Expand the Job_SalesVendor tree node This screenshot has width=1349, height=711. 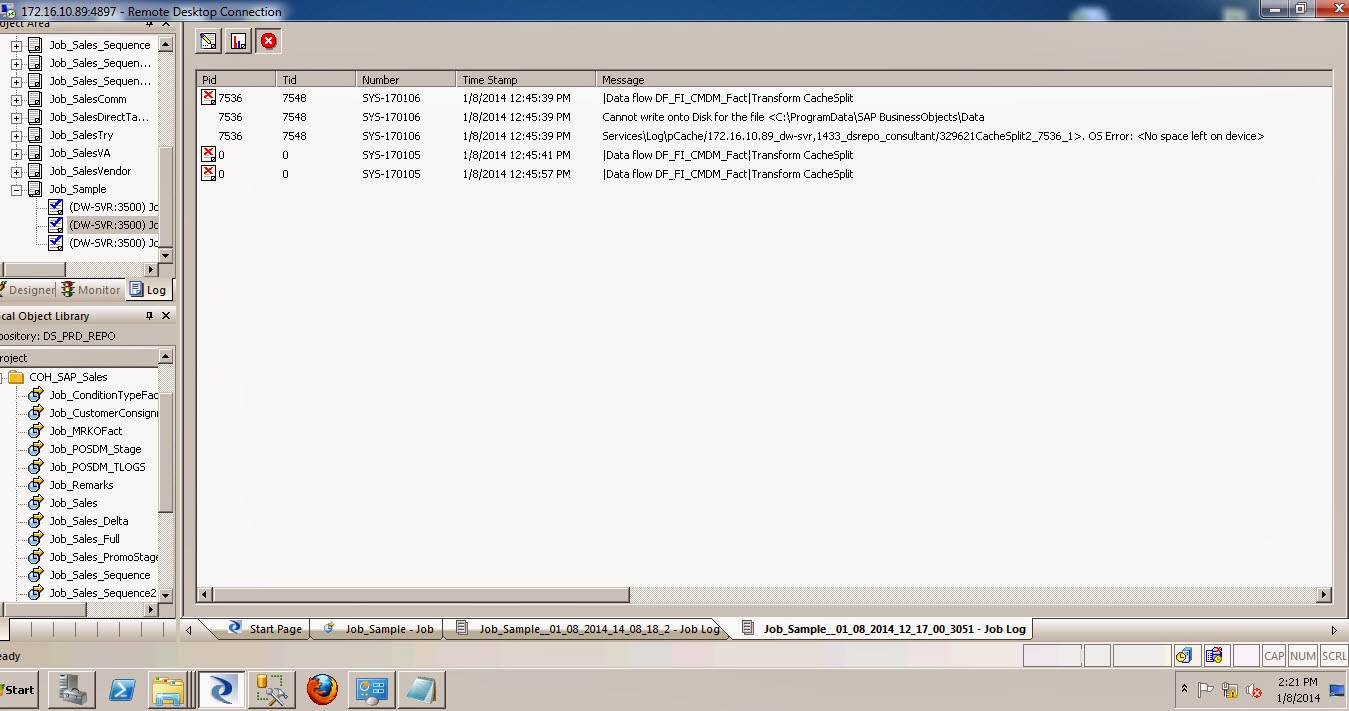(x=17, y=171)
